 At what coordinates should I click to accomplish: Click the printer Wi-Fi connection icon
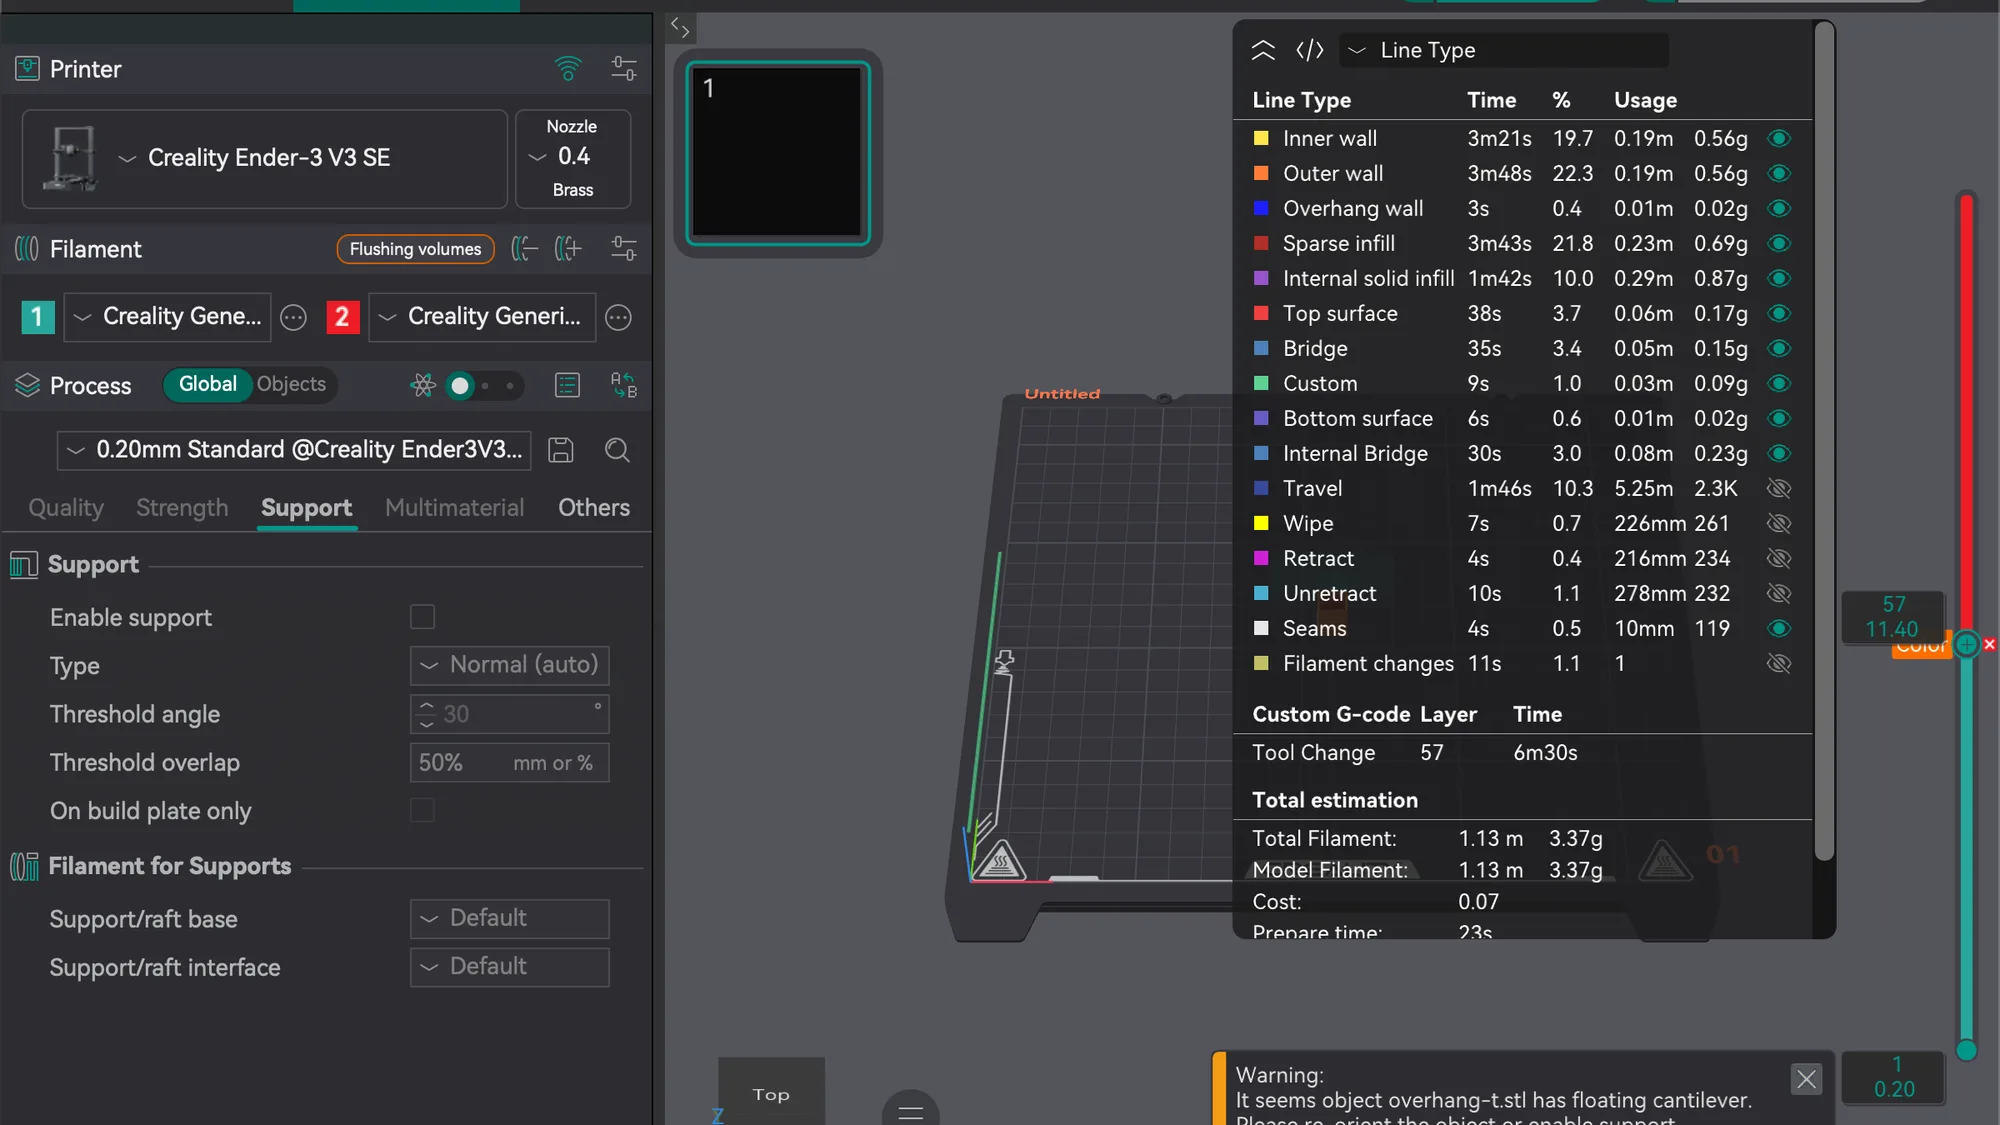point(567,68)
